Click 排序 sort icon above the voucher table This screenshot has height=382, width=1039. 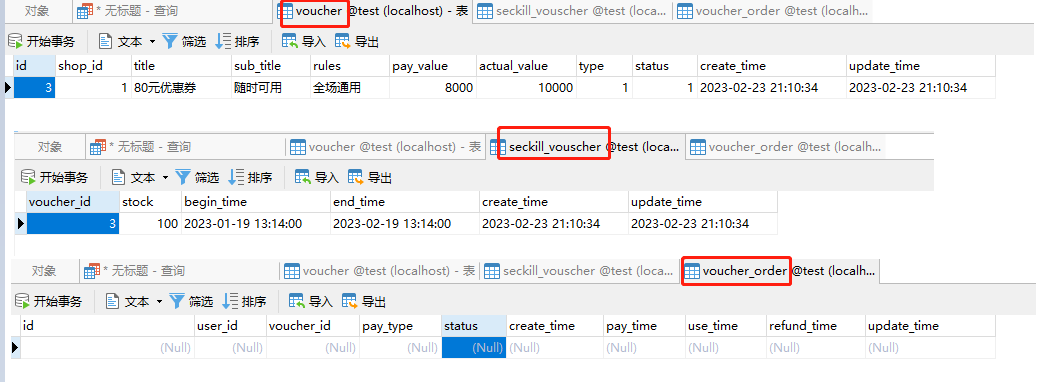click(223, 41)
